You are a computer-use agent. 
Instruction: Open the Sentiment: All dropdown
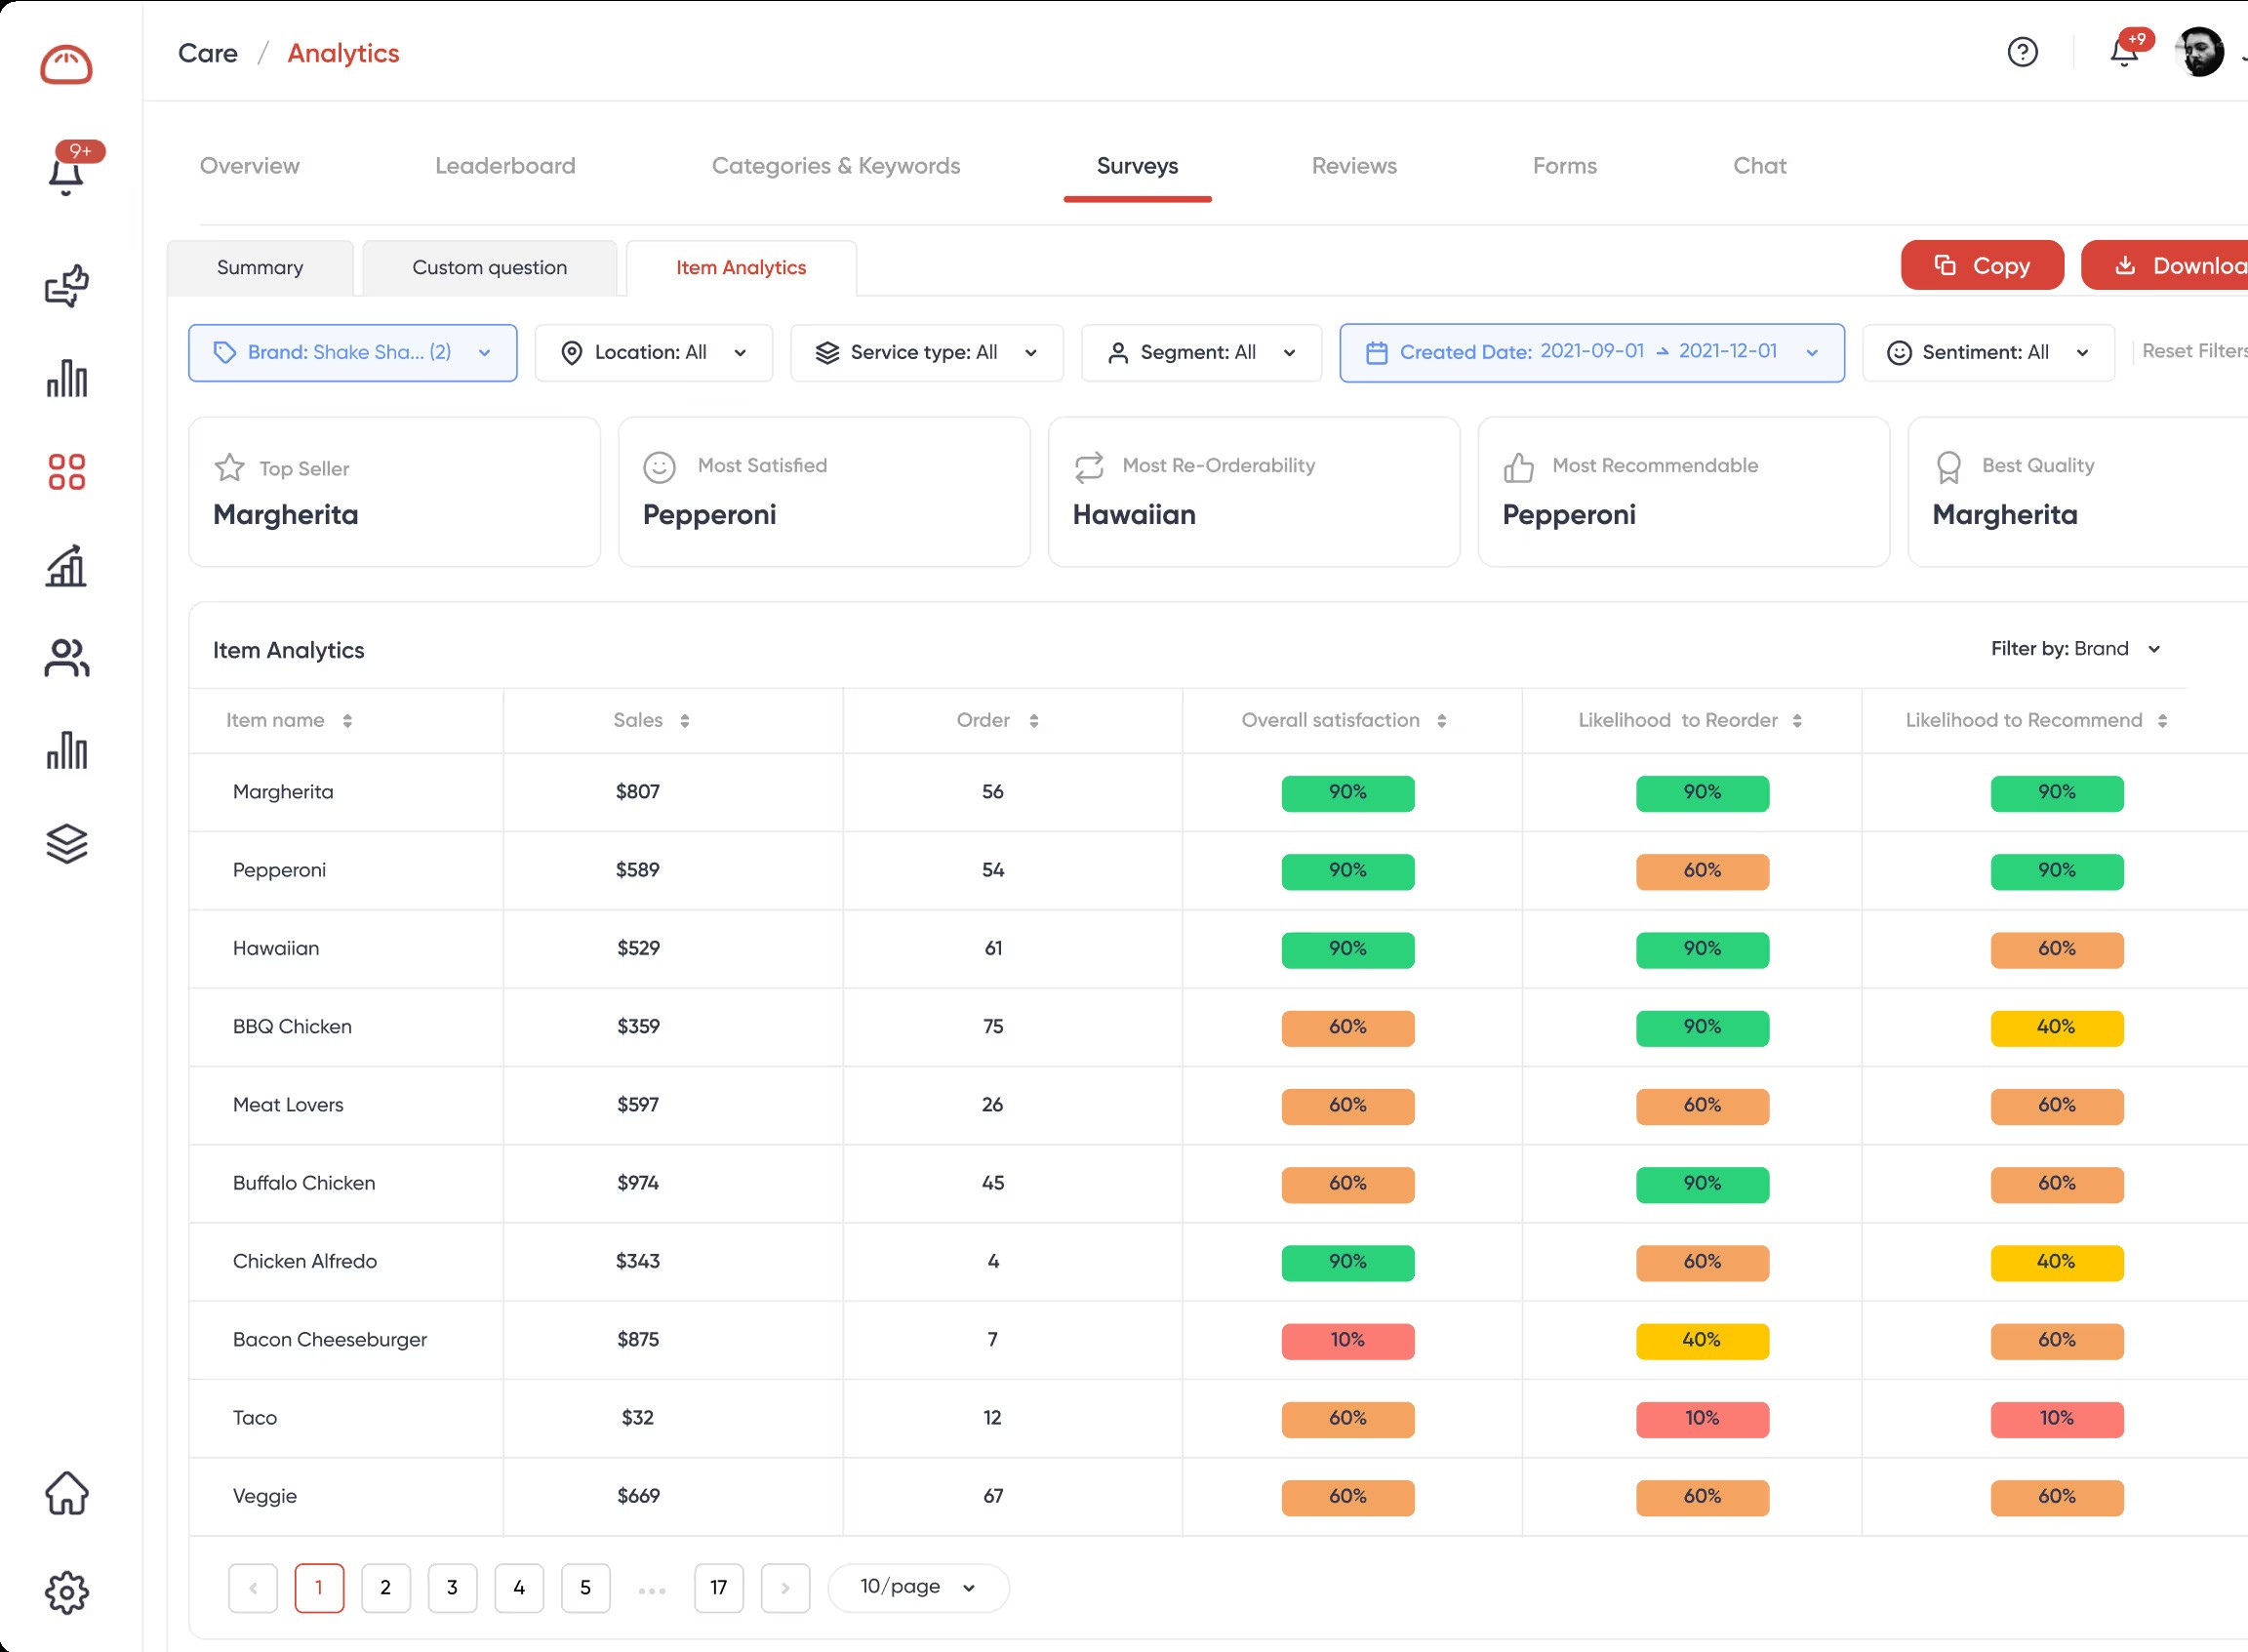pyautogui.click(x=1987, y=353)
